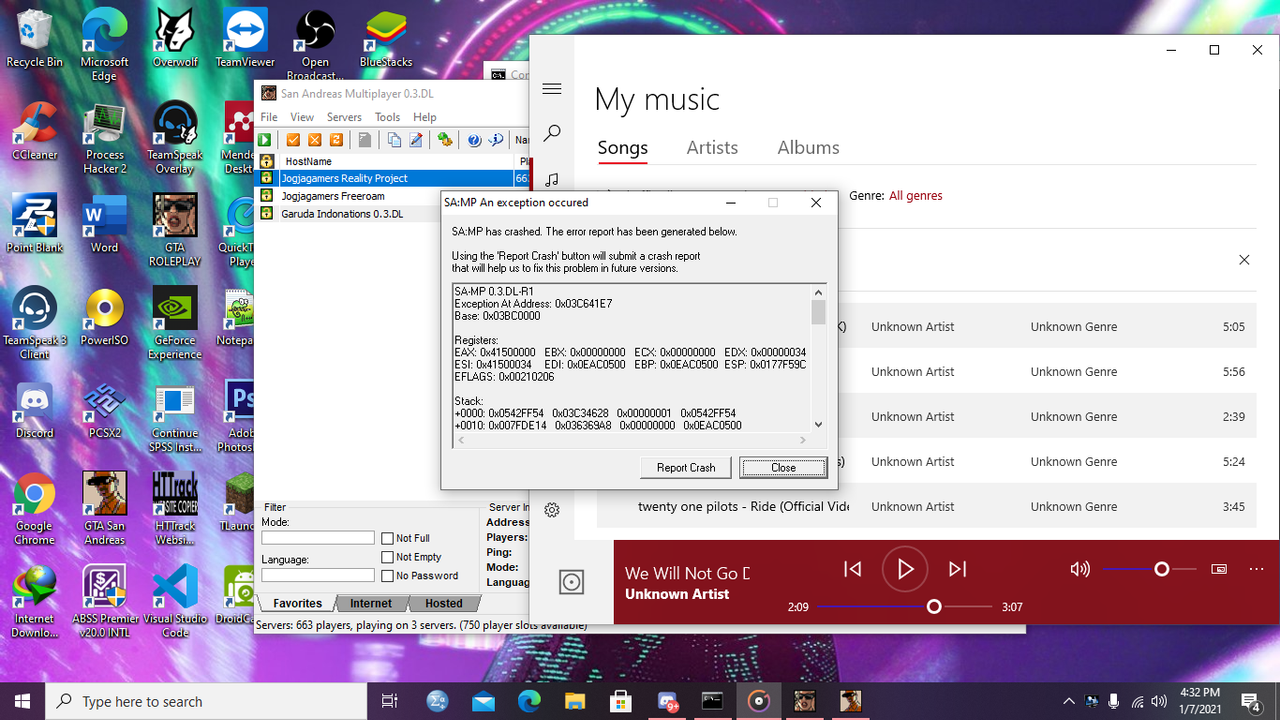
Task: Enable the Not Full filter checkbox
Action: click(388, 538)
